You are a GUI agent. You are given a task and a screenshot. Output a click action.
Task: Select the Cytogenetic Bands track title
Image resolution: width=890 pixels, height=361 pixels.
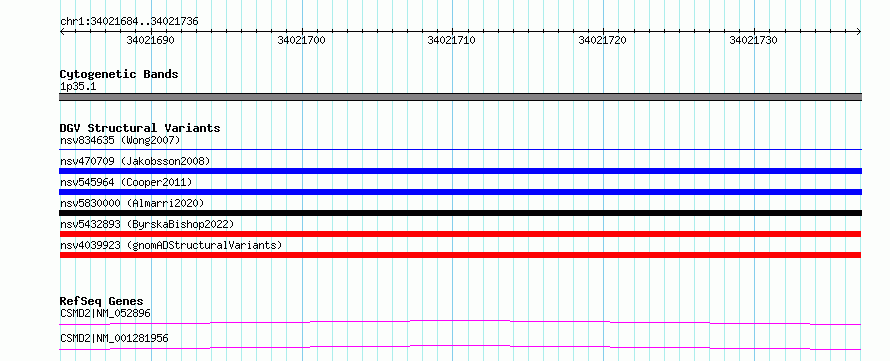pyautogui.click(x=119, y=74)
